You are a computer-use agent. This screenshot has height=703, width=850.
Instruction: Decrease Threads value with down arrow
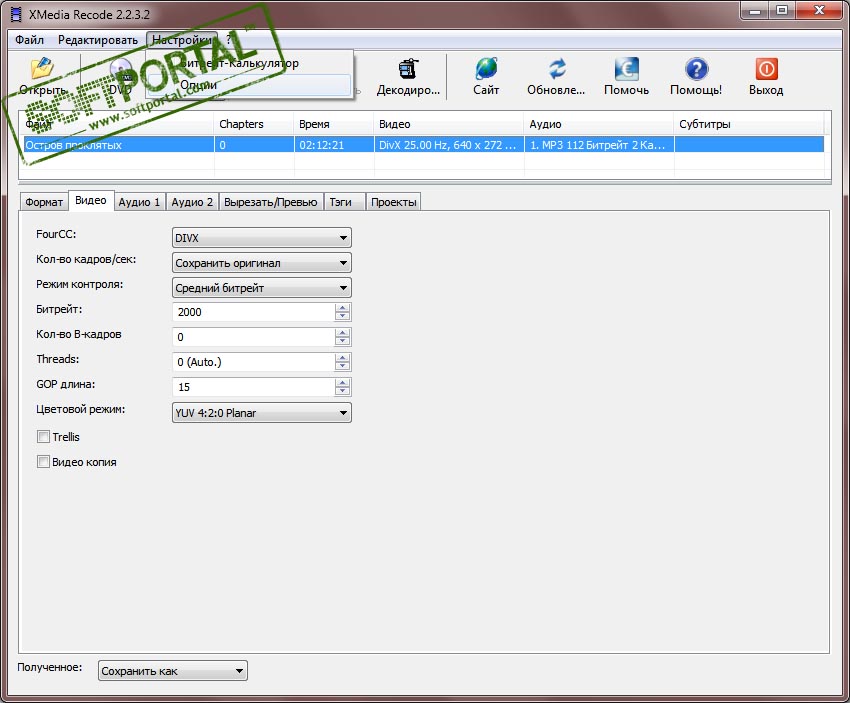(x=343, y=366)
